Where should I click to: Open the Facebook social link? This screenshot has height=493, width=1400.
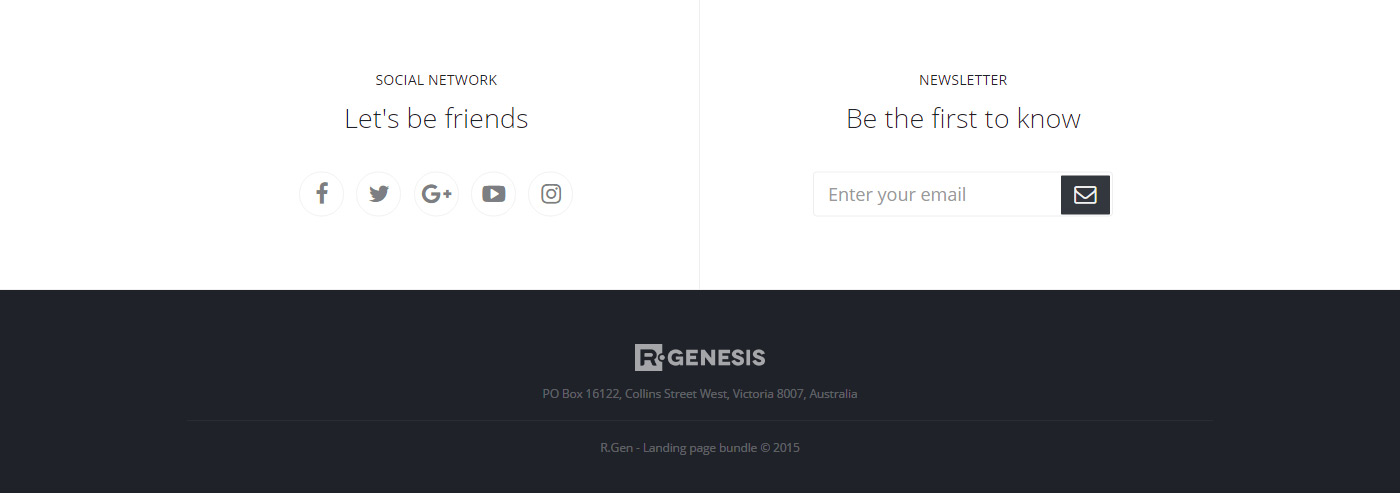point(321,194)
